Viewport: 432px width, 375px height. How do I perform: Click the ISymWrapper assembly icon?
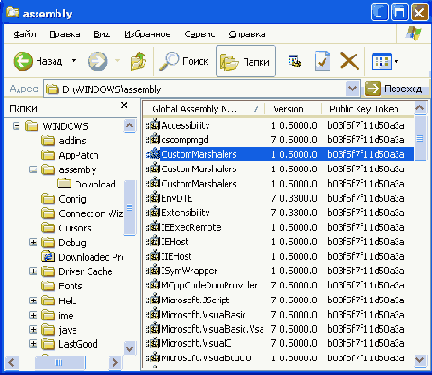[x=153, y=271]
